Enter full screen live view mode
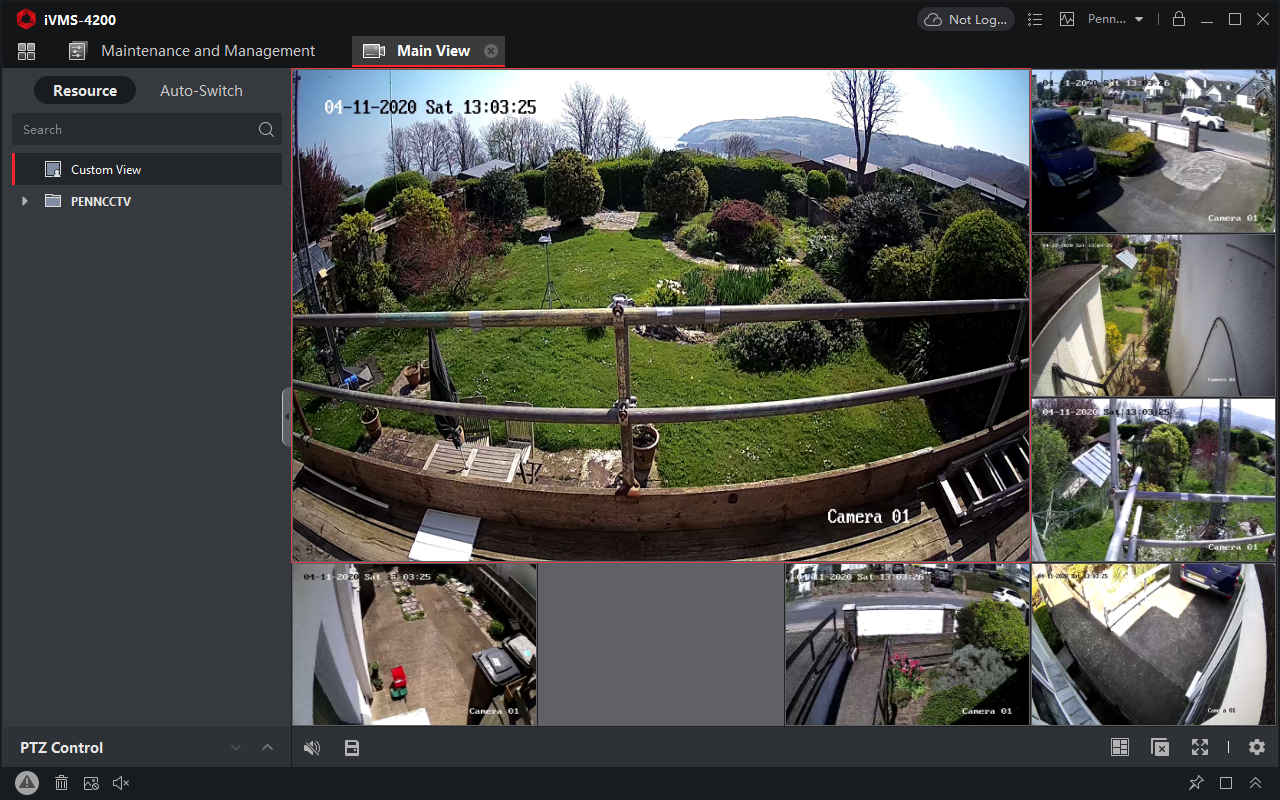Viewport: 1280px width, 800px height. (x=1199, y=747)
